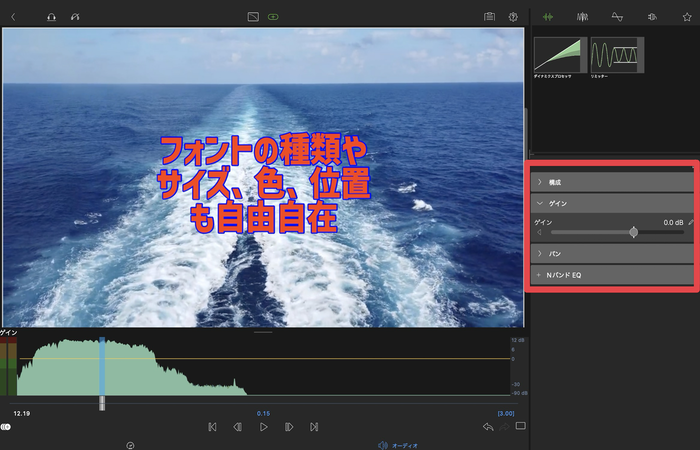Expand the 構成 section
Viewport: 700px width, 450px height.
tap(541, 182)
